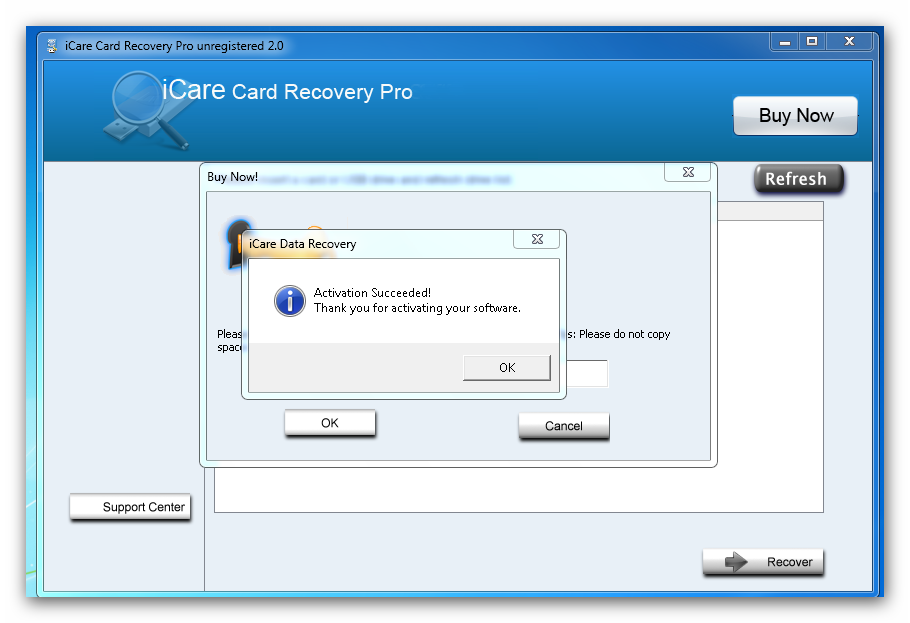
Task: Close the iCare Data Recovery message box
Action: pos(537,239)
